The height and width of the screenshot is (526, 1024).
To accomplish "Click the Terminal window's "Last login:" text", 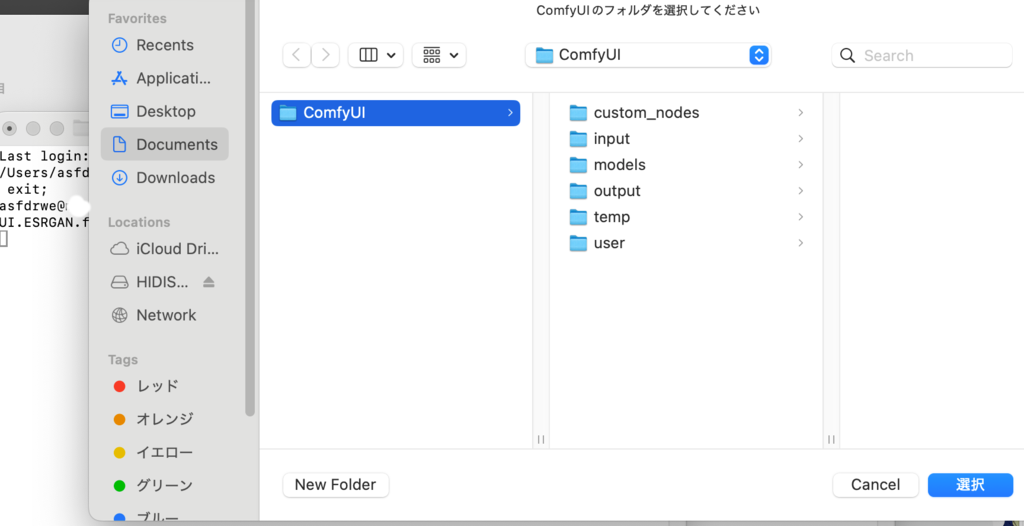I will click(x=44, y=156).
